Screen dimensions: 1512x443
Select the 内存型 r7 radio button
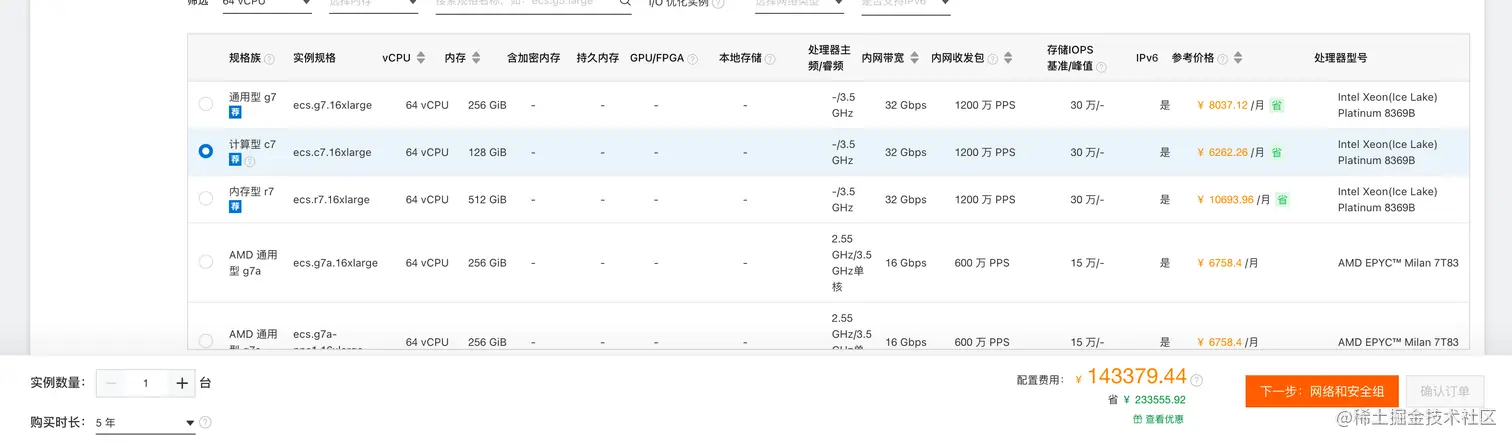(x=206, y=198)
